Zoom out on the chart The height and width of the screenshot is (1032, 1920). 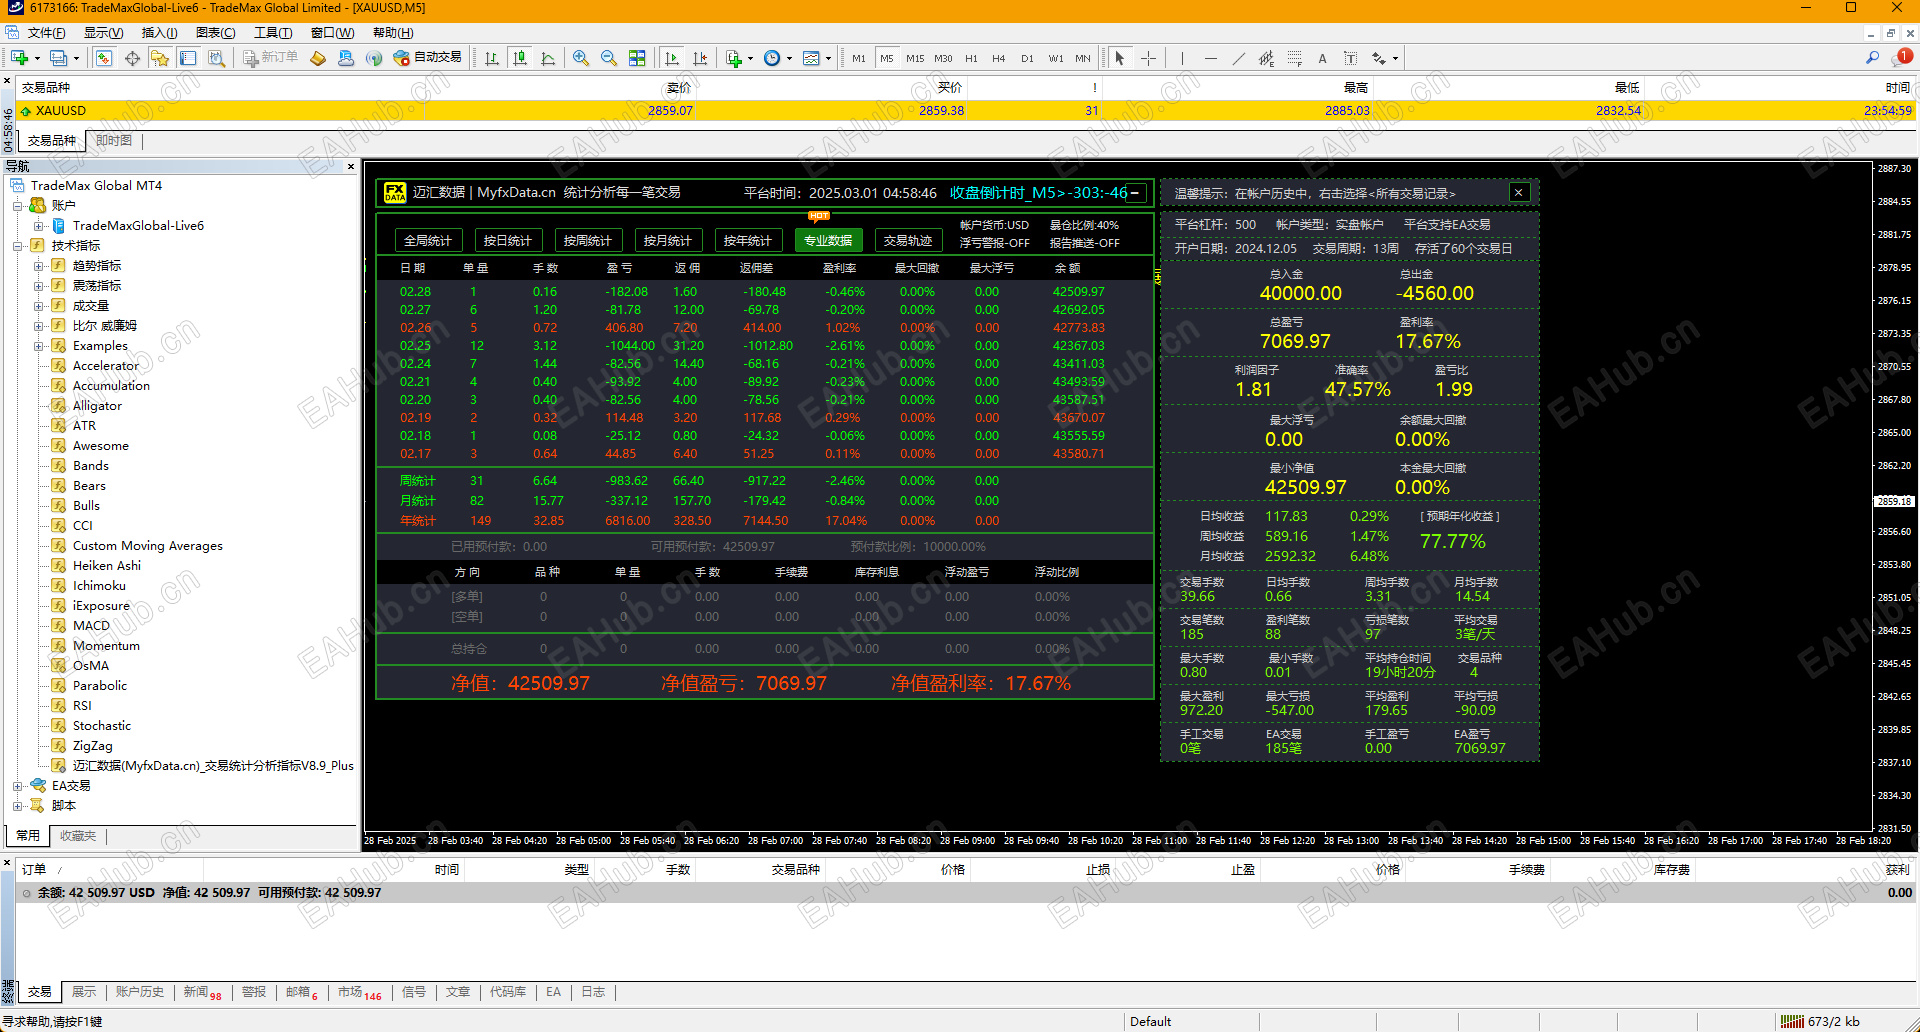(609, 58)
